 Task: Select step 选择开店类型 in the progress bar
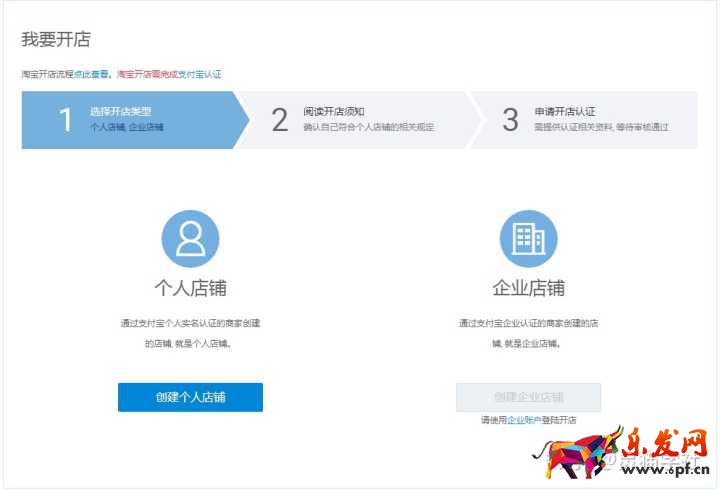point(120,112)
